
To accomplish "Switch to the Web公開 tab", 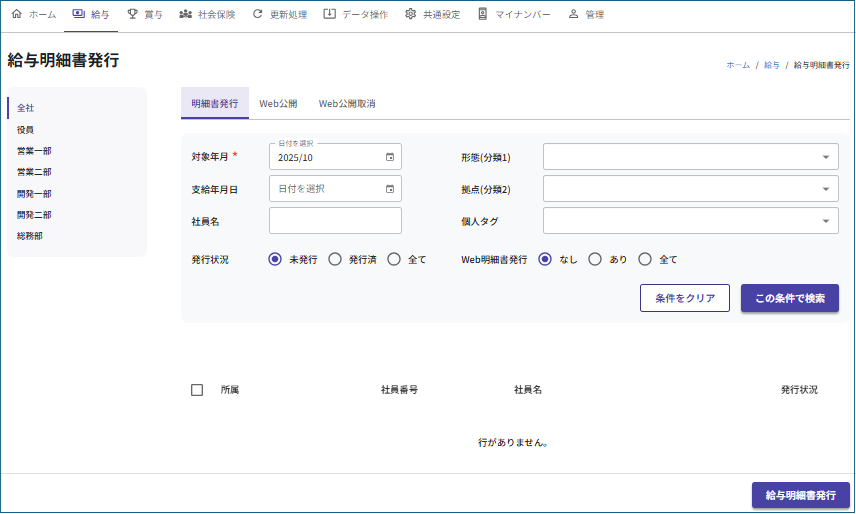I will coord(278,104).
